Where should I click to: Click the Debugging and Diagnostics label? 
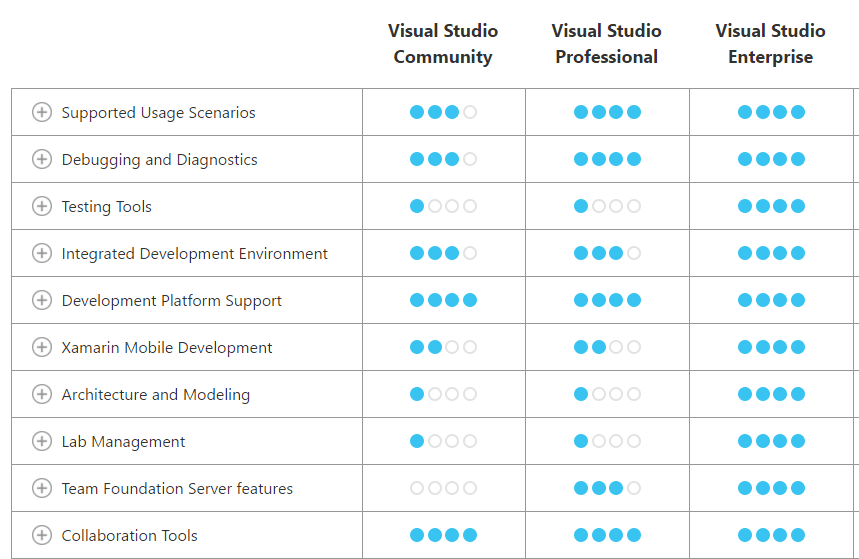159,160
